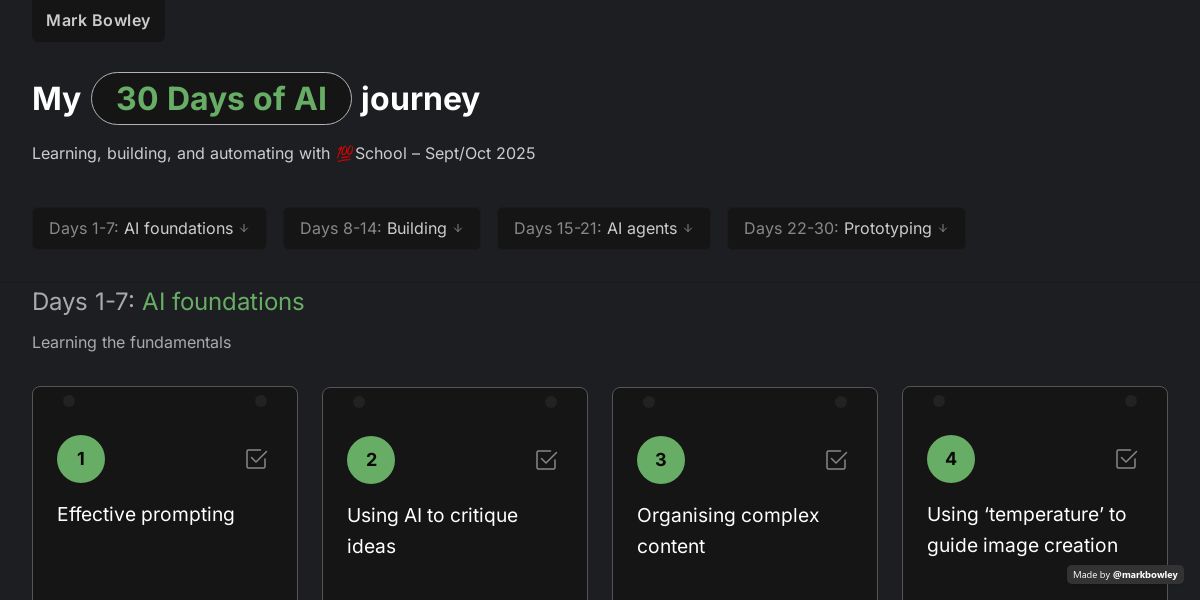This screenshot has height=600, width=1200.
Task: Click the Mark Bowley name button
Action: point(98,20)
